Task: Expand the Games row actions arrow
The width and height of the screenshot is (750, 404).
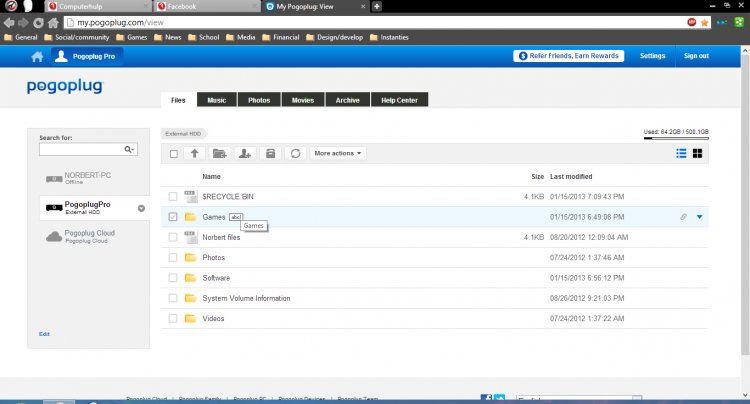Action: pyautogui.click(x=699, y=217)
